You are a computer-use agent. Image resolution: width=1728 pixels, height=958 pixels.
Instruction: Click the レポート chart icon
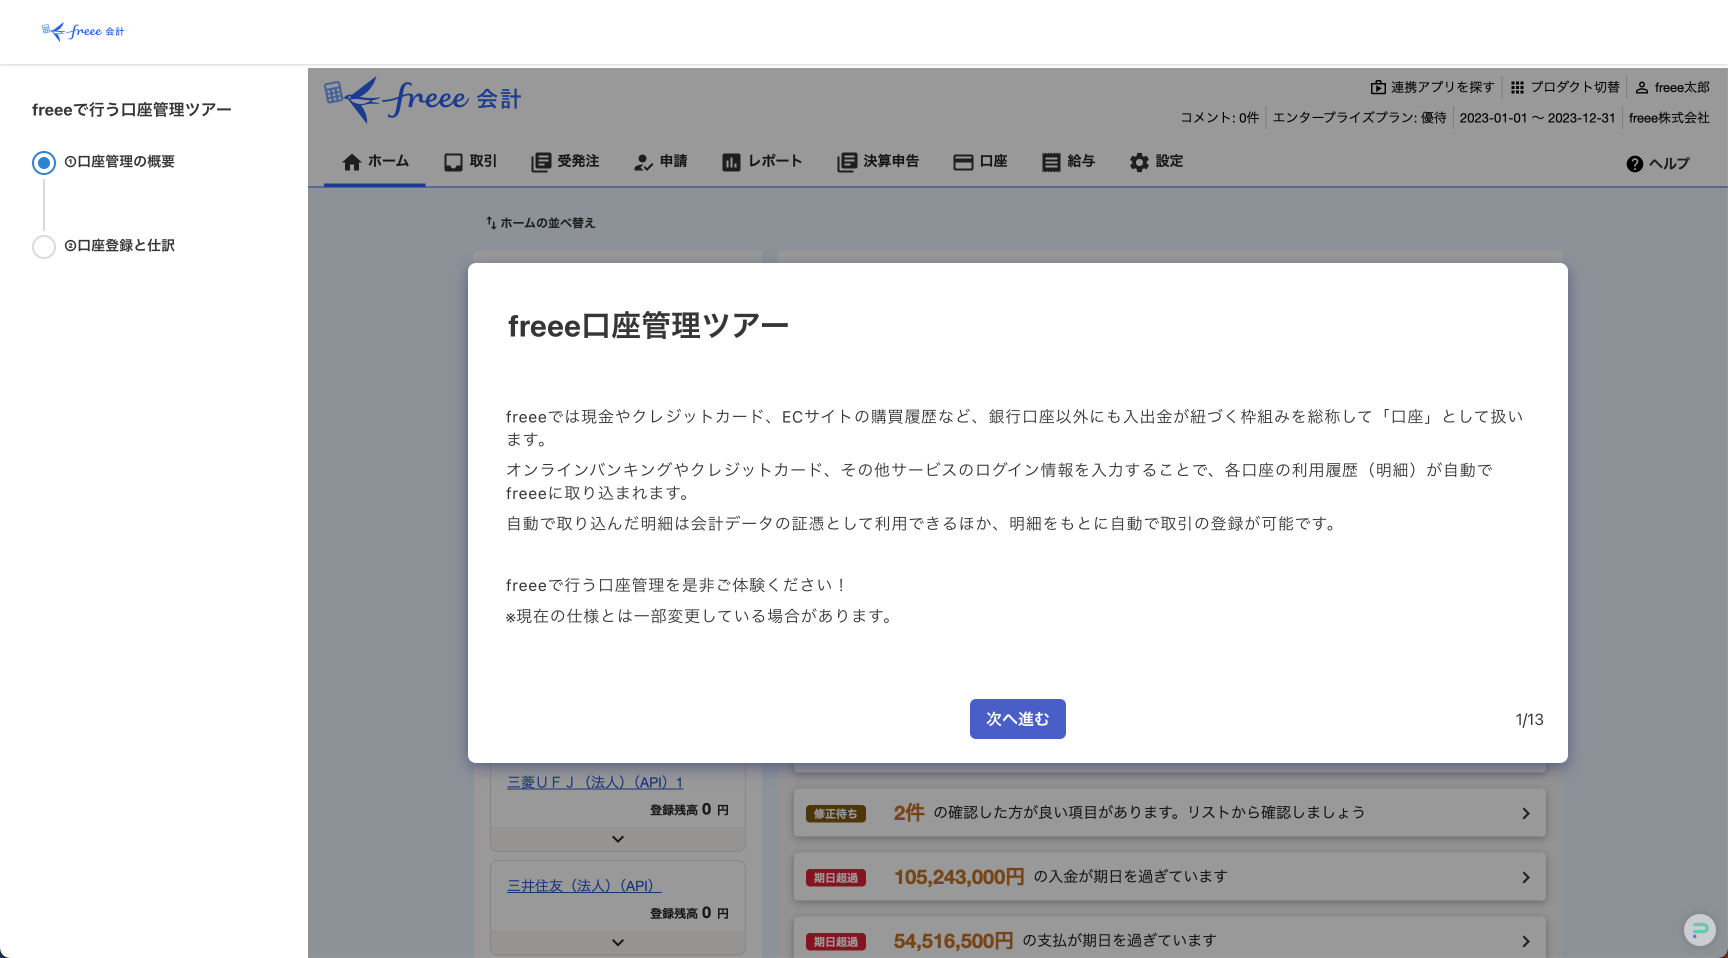click(731, 162)
